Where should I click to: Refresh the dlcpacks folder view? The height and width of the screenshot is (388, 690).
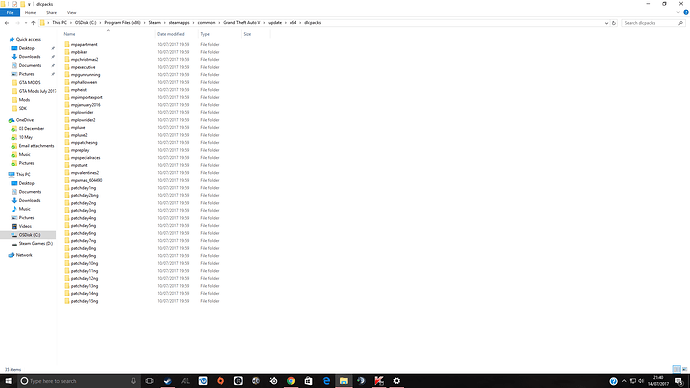pos(614,23)
